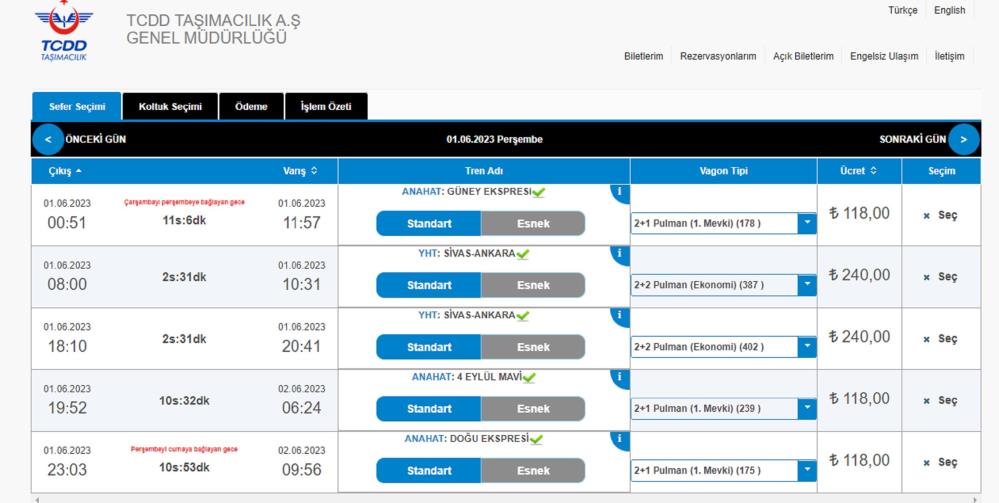Click the SONRAKİ GÜN label
The width and height of the screenshot is (999, 503).
point(912,139)
